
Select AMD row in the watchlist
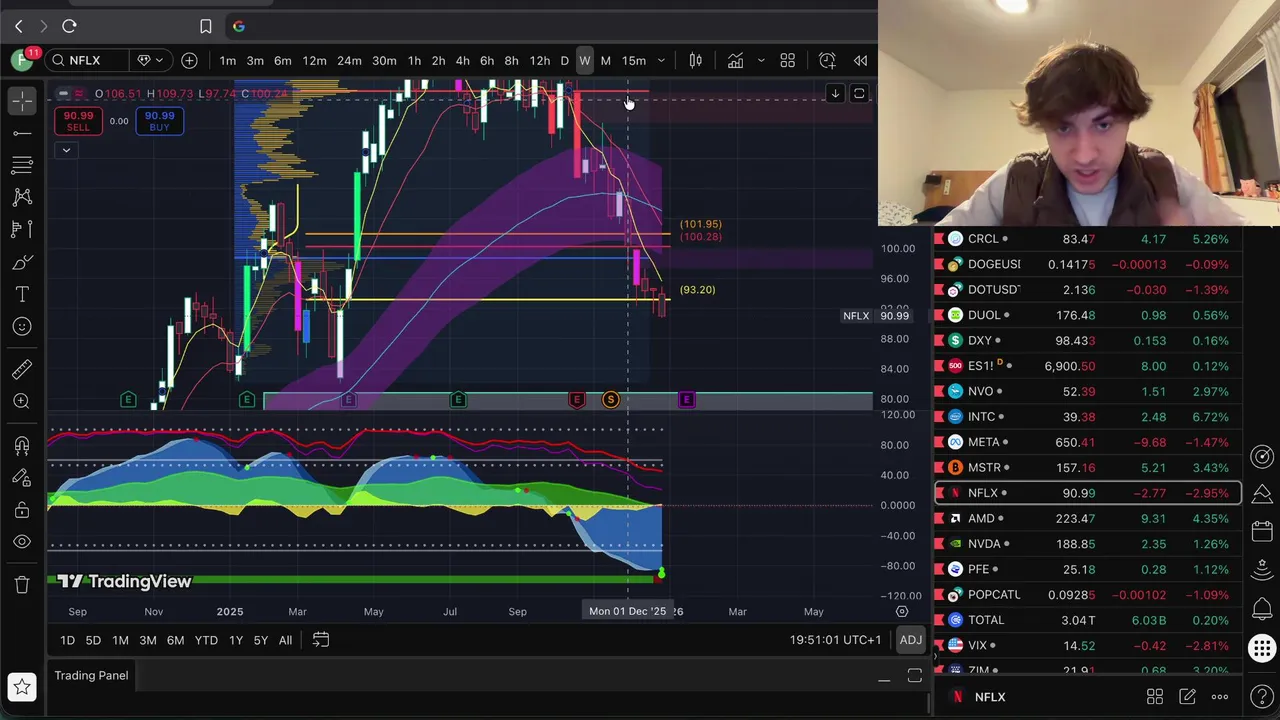(x=1088, y=519)
